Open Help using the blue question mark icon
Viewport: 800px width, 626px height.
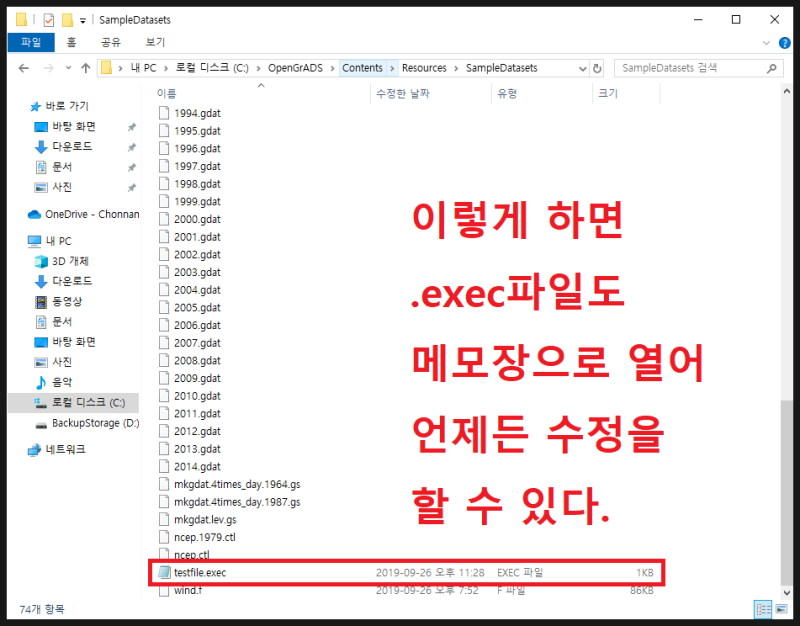coord(786,44)
